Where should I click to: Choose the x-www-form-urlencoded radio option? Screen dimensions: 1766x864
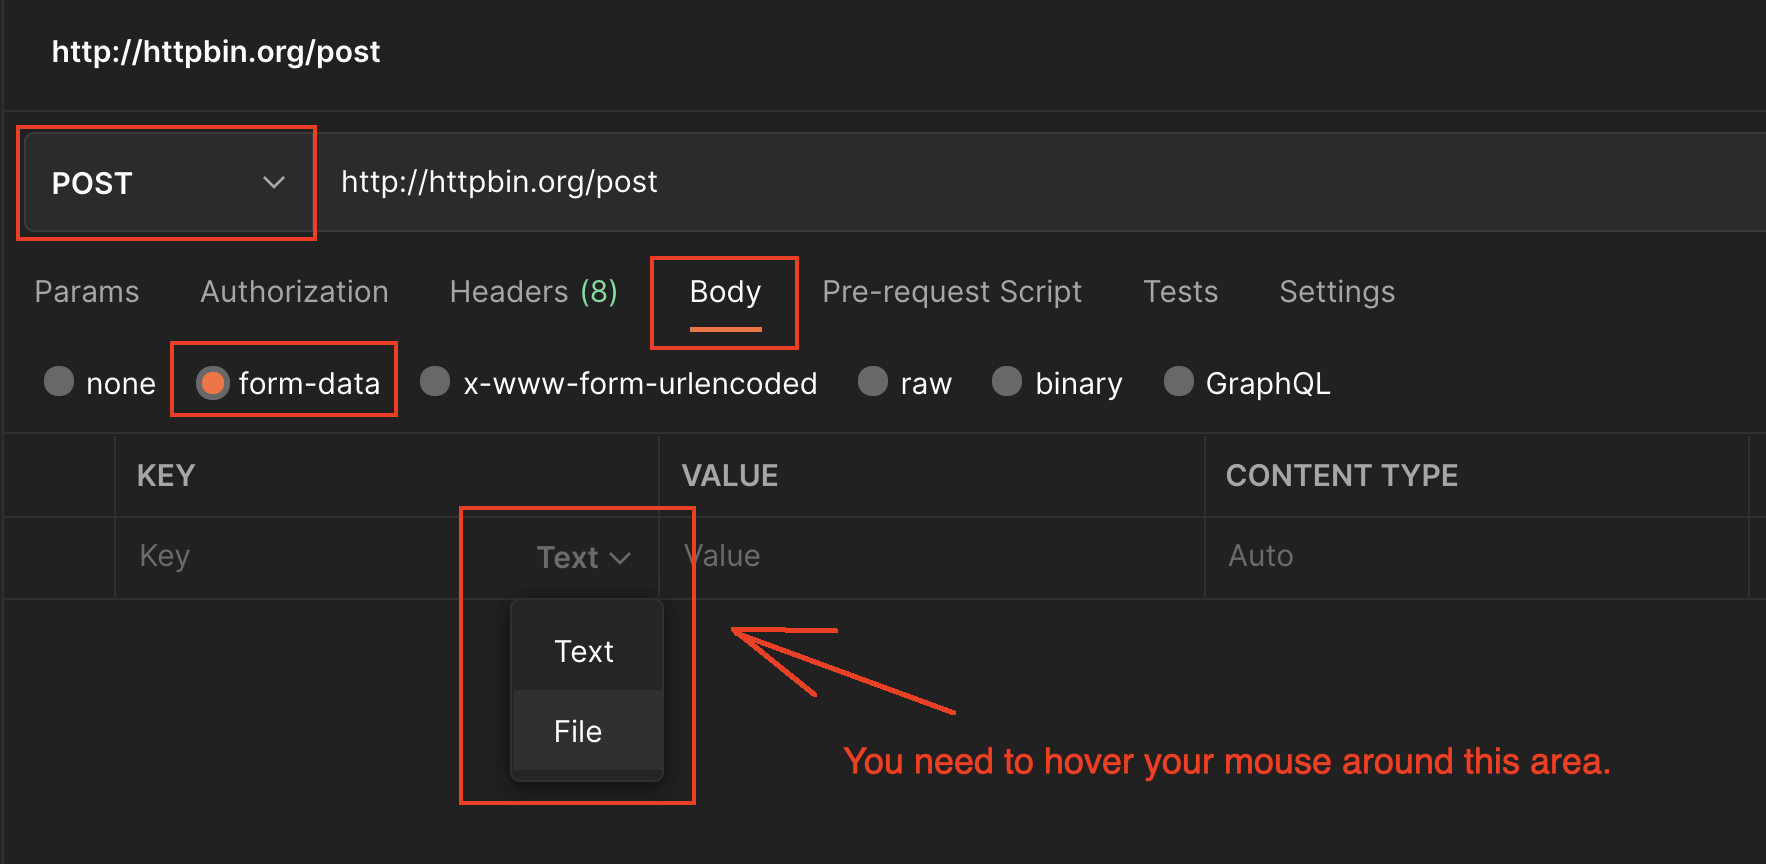coord(435,381)
